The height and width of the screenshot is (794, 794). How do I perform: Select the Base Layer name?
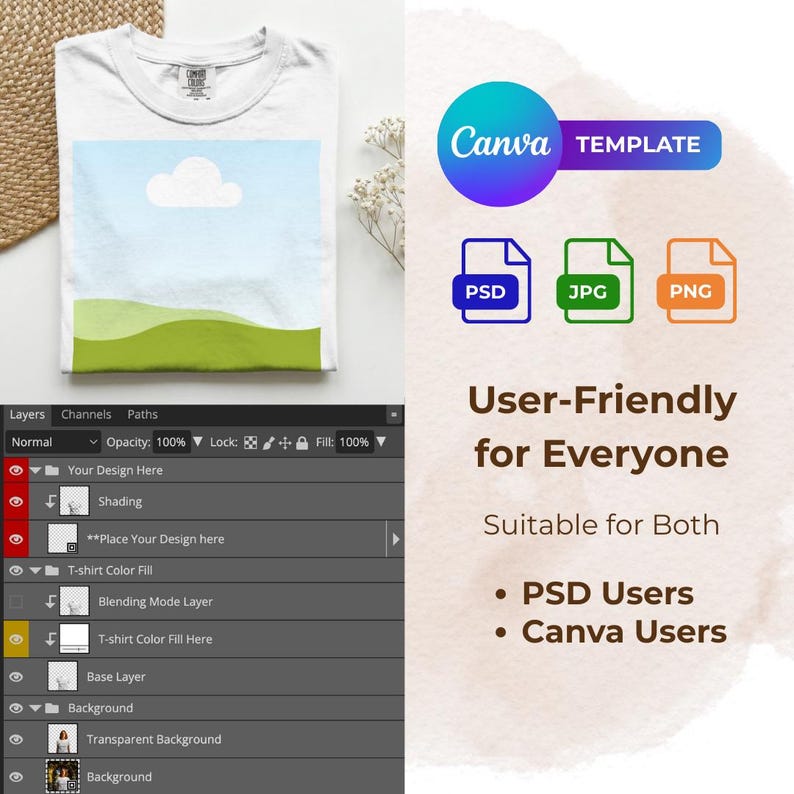(x=116, y=677)
